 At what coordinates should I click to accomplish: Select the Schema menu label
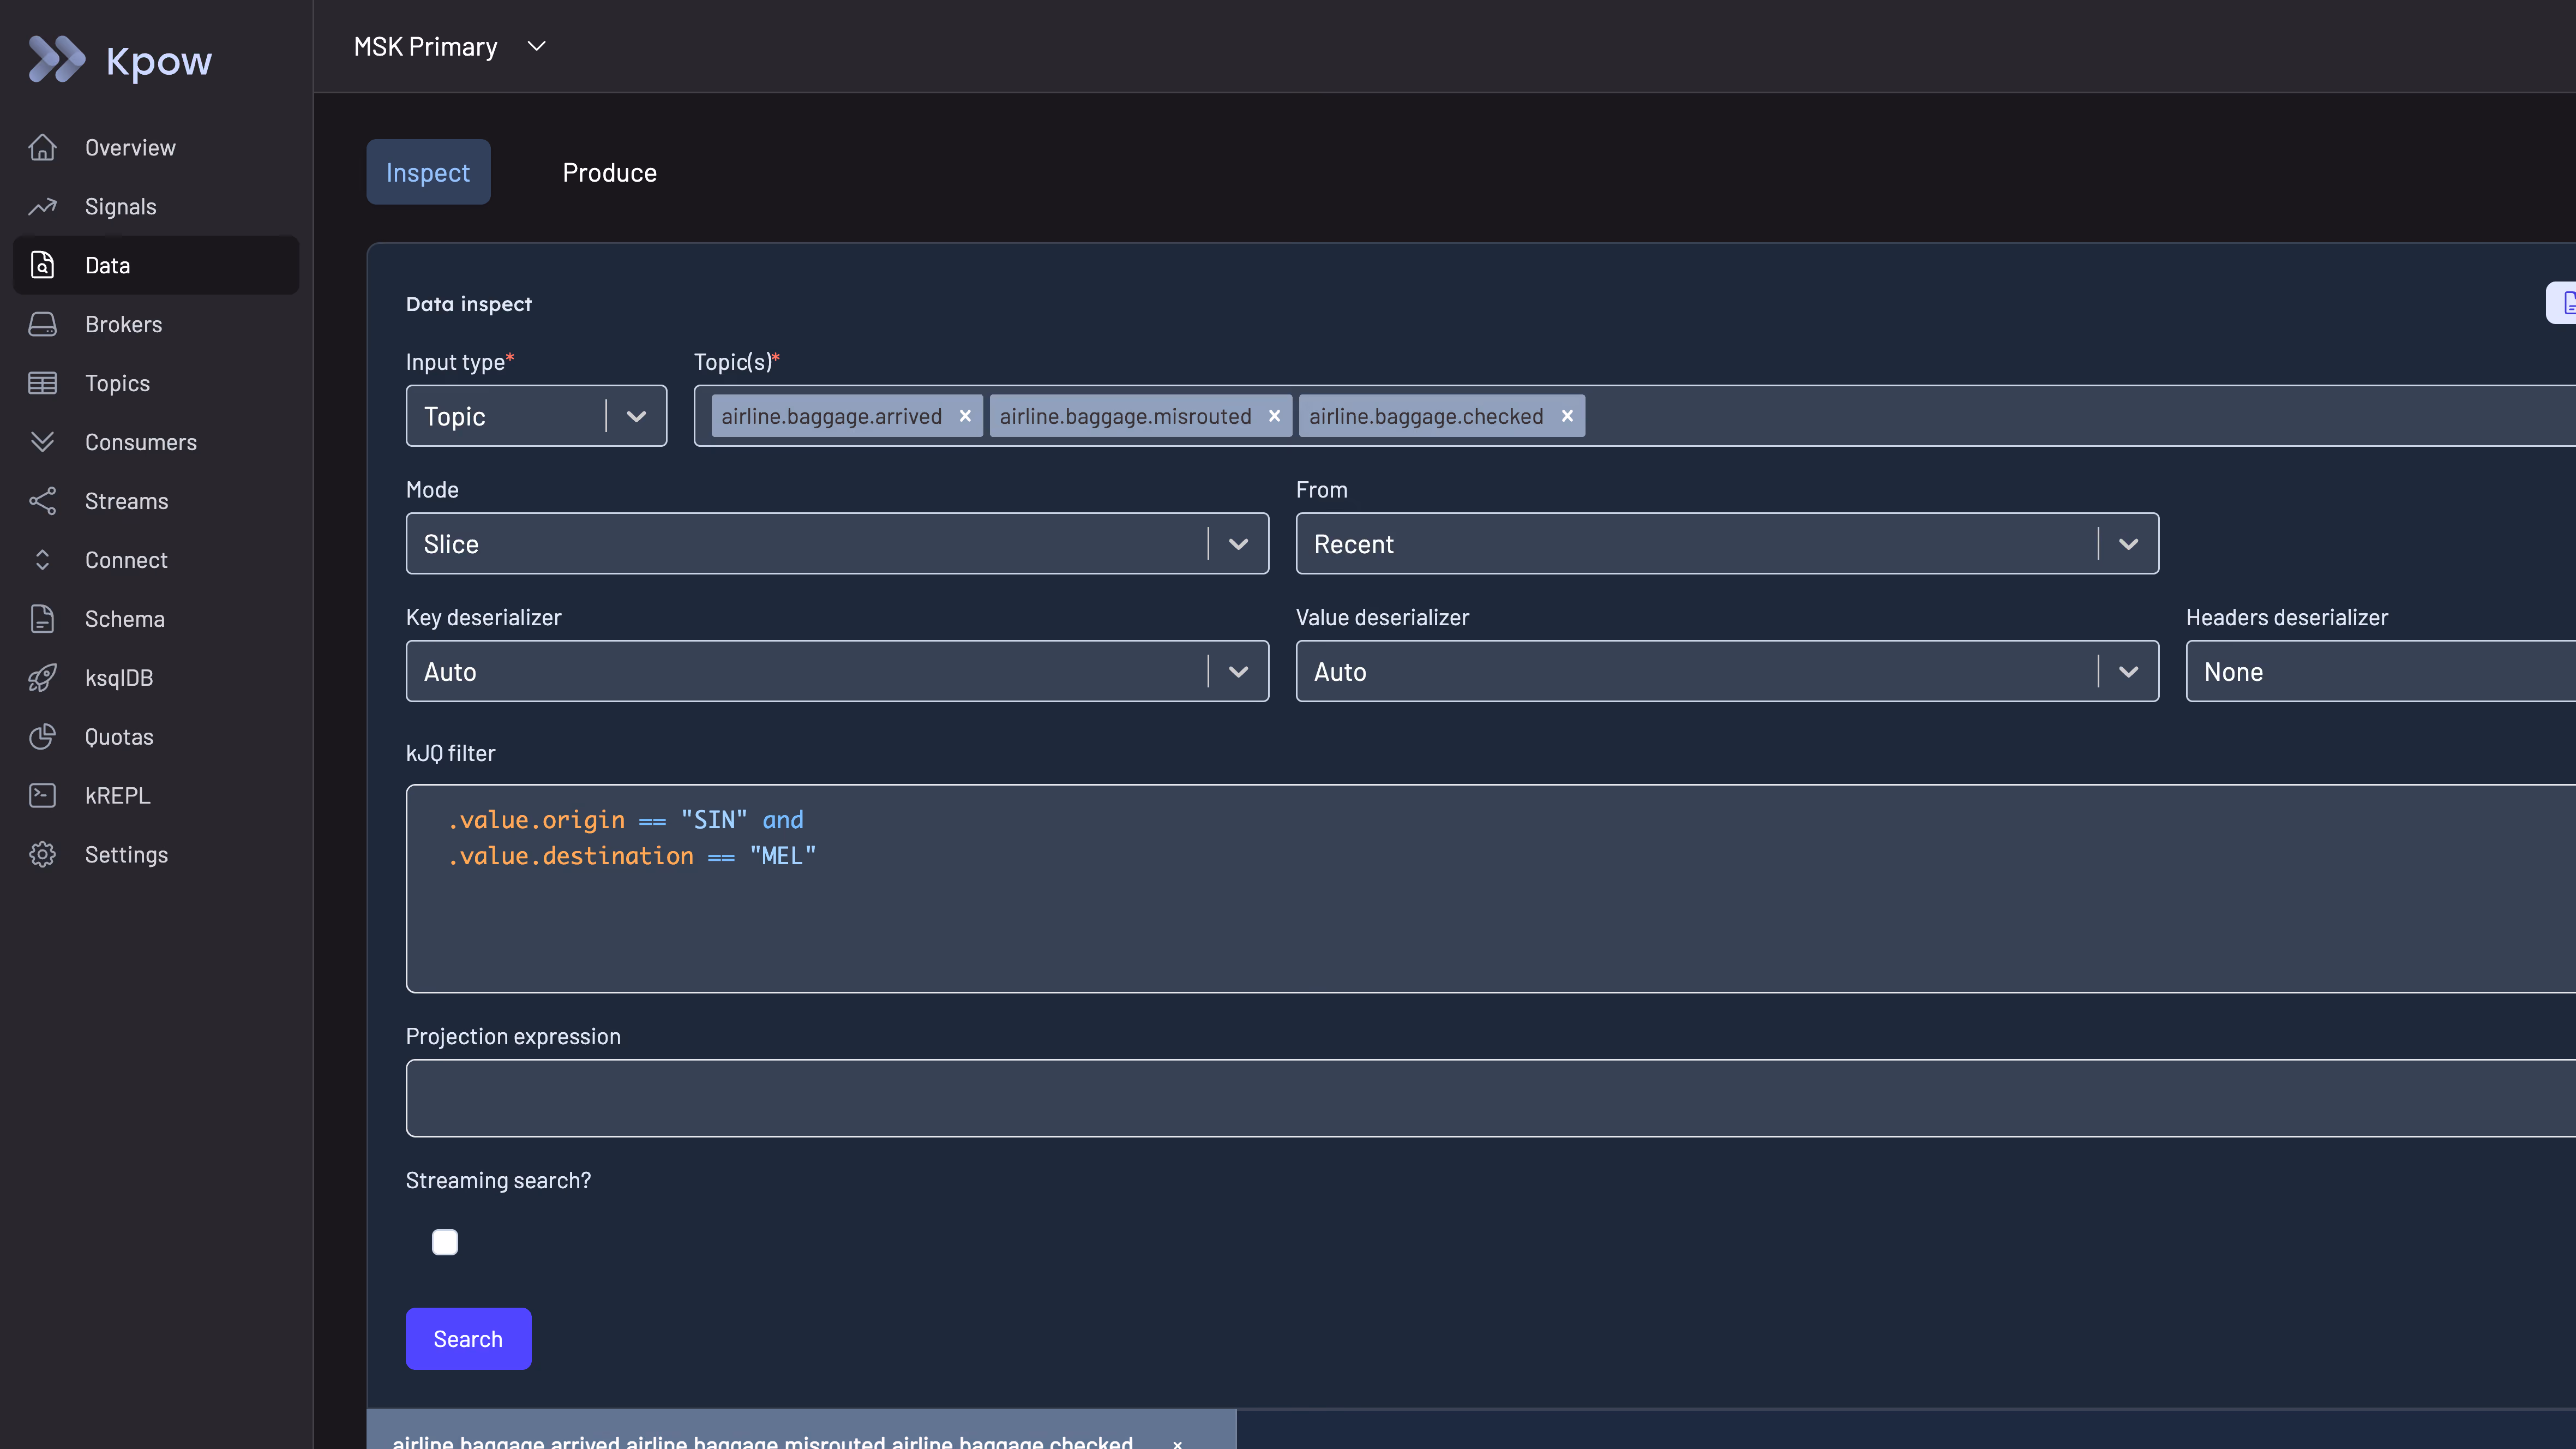point(124,619)
